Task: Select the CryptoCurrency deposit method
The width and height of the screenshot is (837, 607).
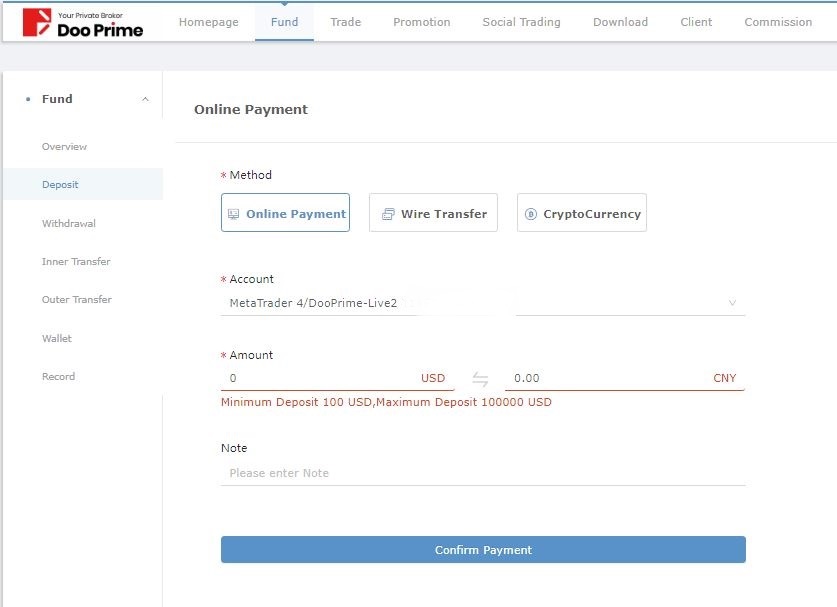Action: [x=582, y=213]
